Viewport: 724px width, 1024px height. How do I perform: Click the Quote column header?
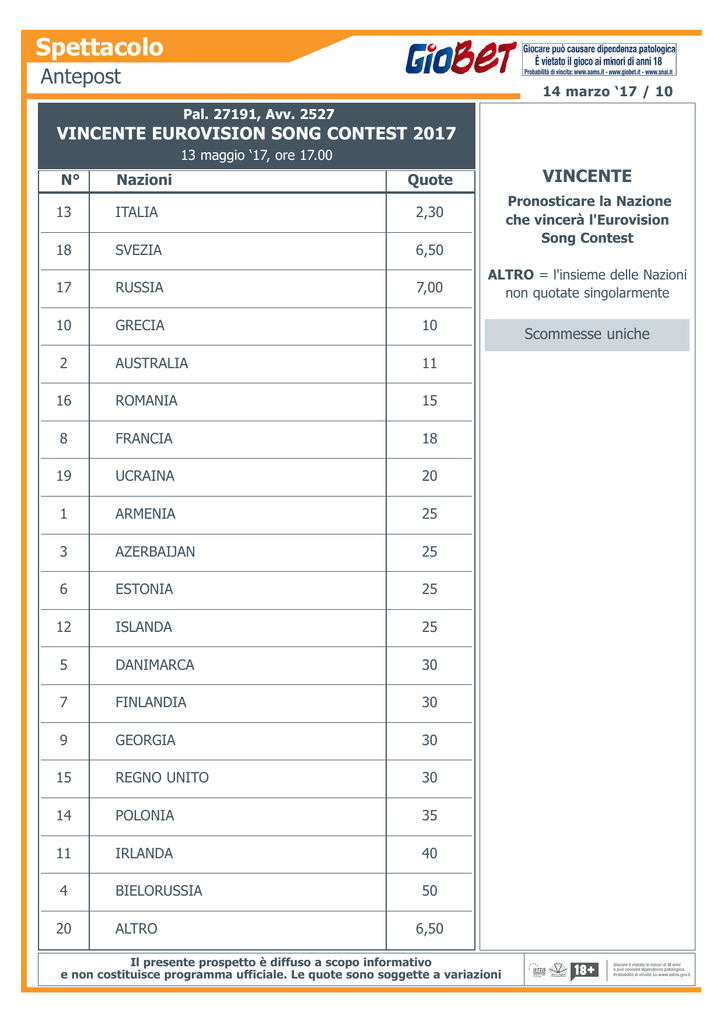(430, 180)
